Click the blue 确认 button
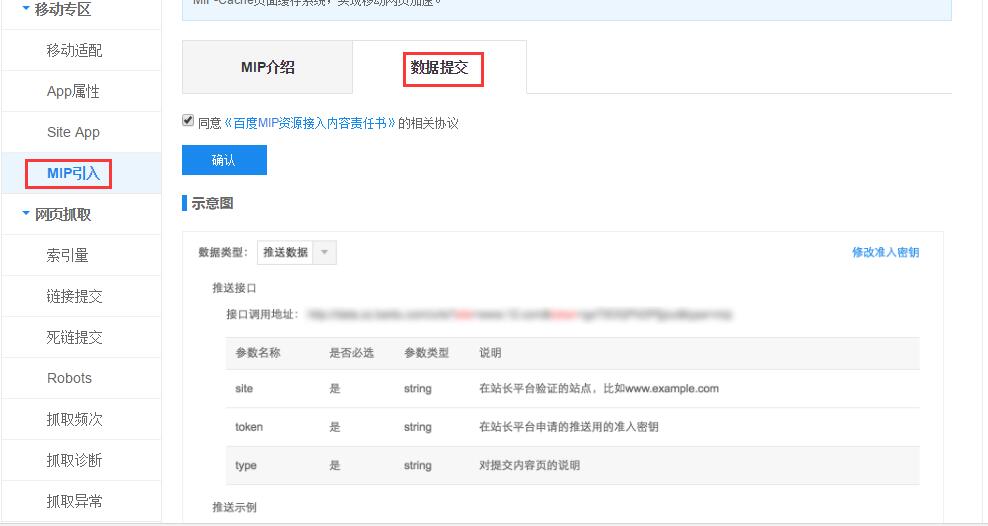 [x=224, y=160]
